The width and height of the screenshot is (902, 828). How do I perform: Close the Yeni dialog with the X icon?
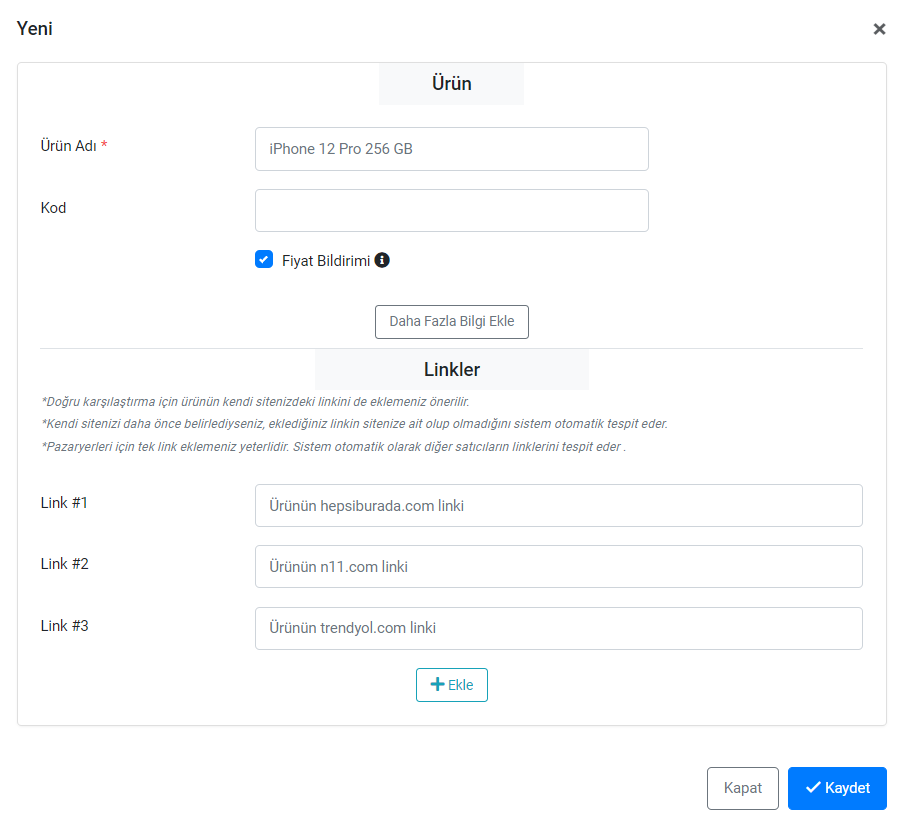[x=879, y=29]
